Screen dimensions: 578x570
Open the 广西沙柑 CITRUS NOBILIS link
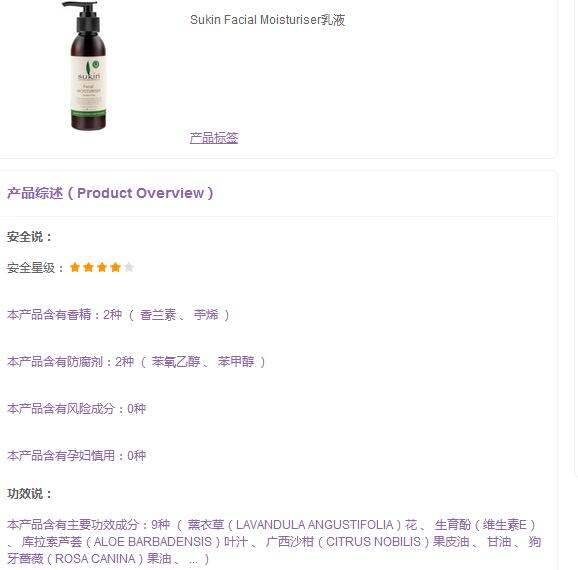[367, 542]
